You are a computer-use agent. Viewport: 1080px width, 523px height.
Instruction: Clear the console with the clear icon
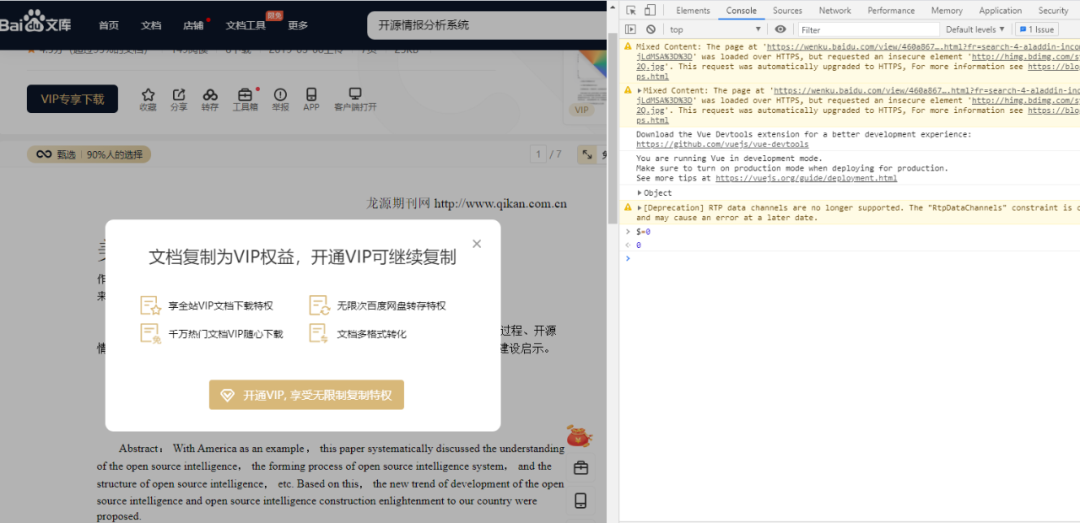[x=650, y=30]
